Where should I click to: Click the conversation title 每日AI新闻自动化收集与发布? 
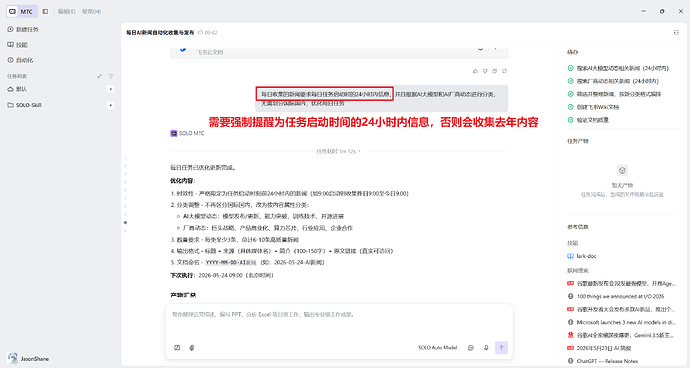tap(160, 33)
